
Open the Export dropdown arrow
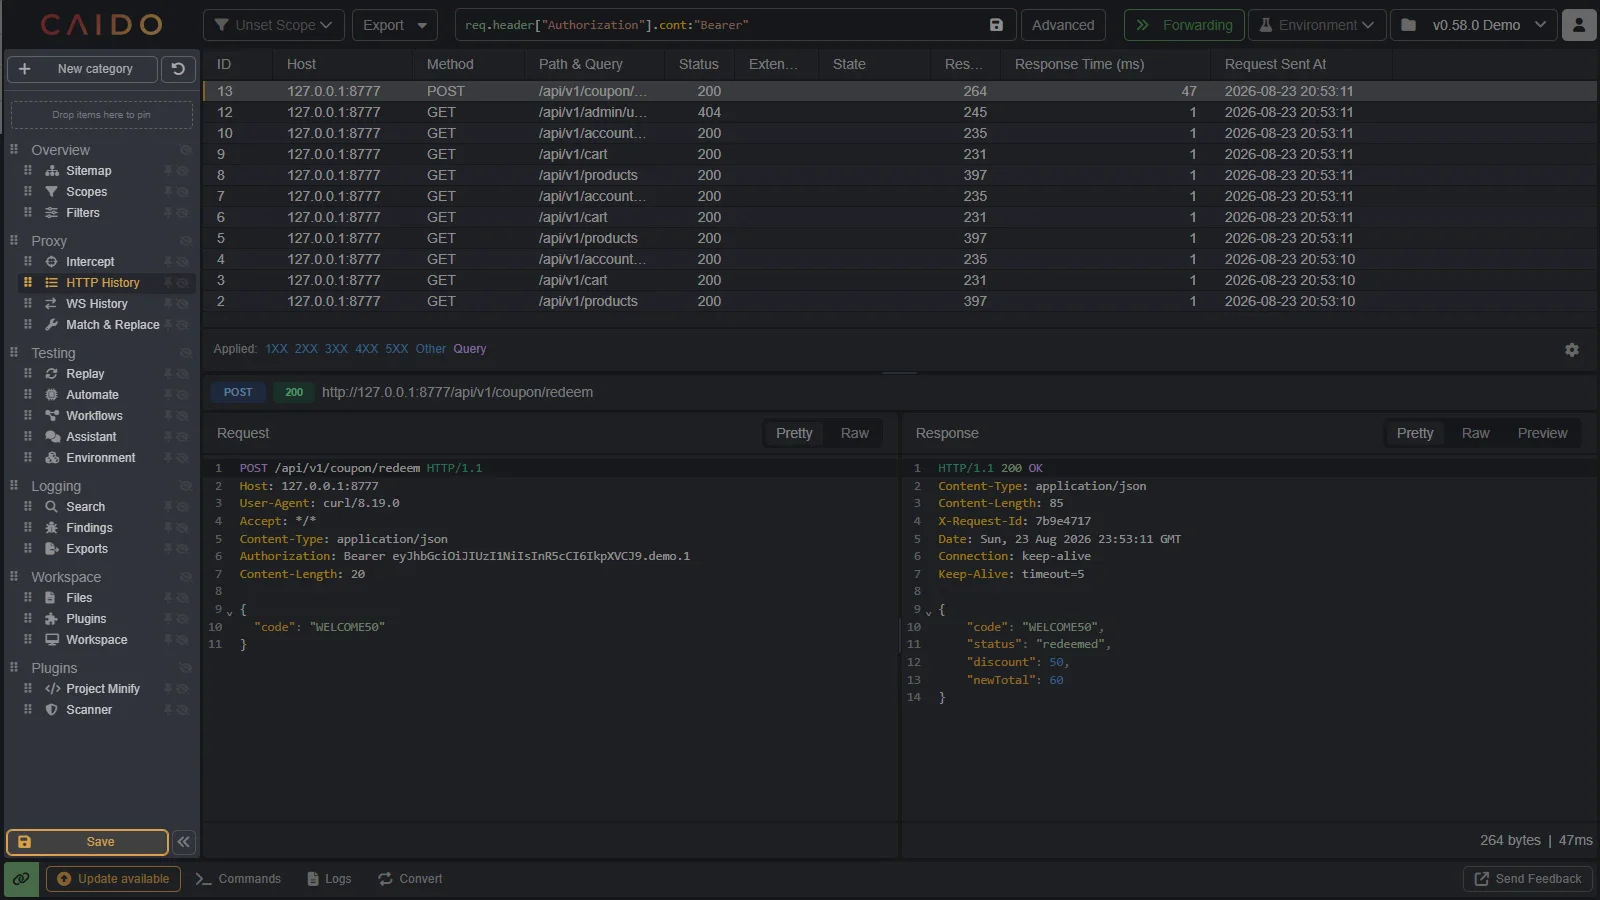point(422,25)
